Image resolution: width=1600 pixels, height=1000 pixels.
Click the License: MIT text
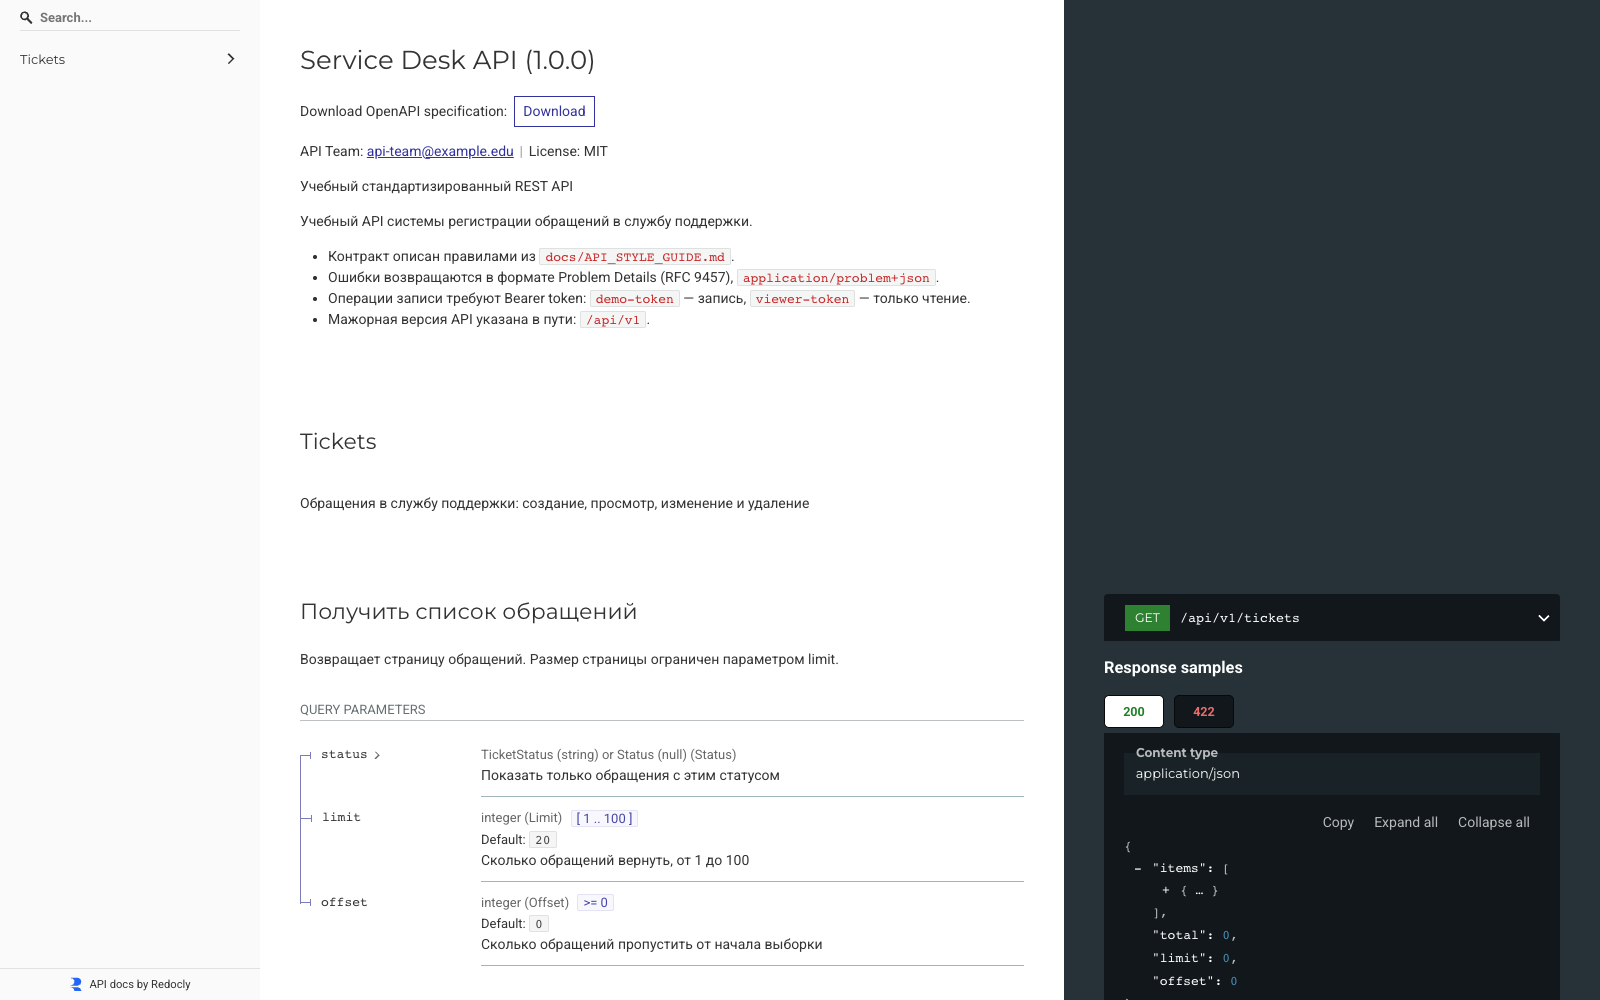pos(568,151)
